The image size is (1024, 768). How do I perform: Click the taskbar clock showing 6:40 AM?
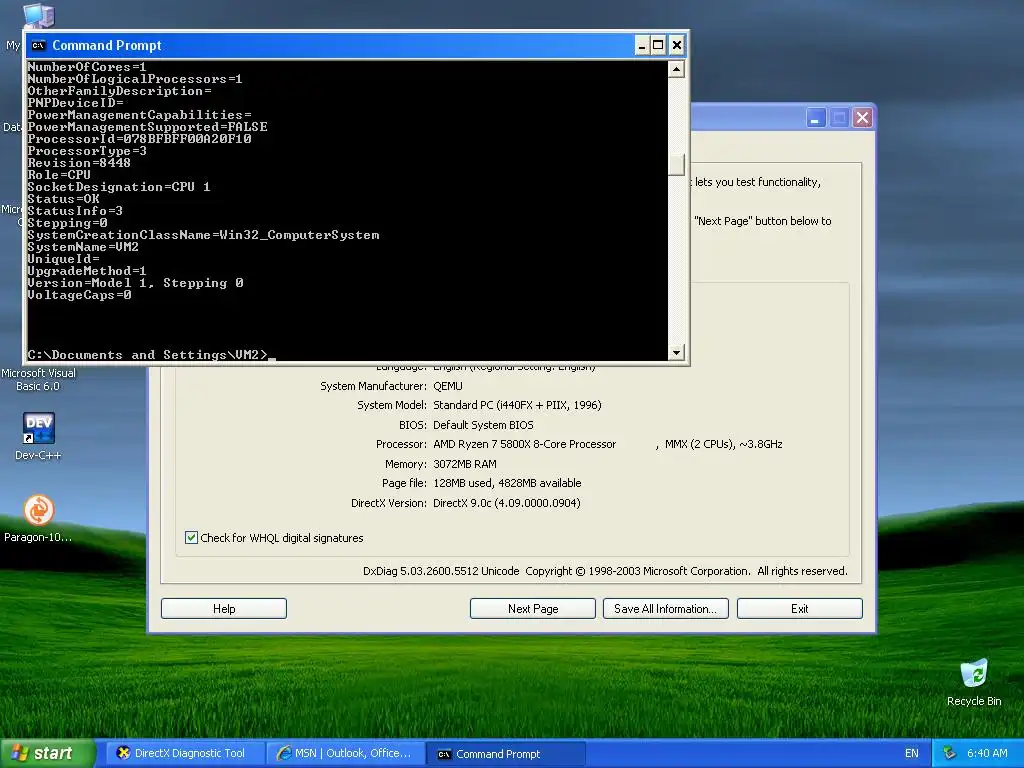[987, 753]
